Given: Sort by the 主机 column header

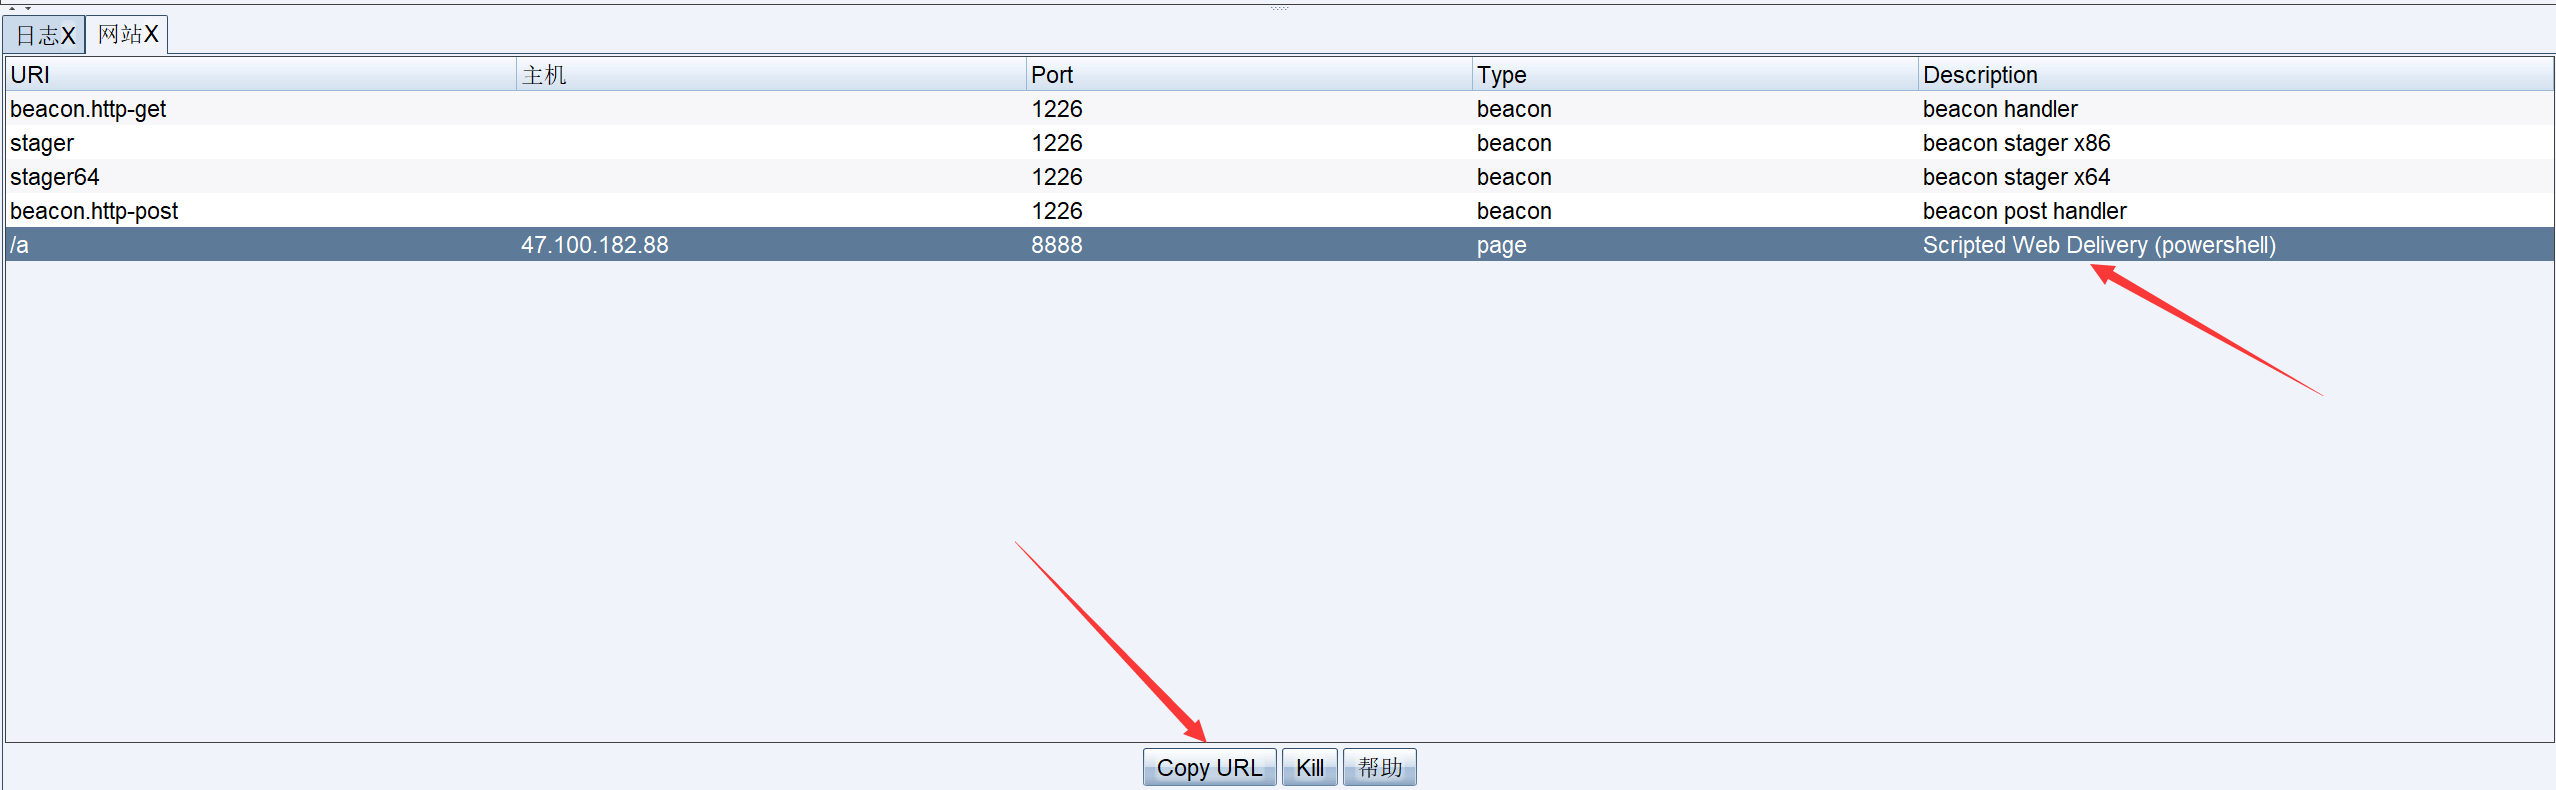Looking at the screenshot, I should pyautogui.click(x=771, y=75).
